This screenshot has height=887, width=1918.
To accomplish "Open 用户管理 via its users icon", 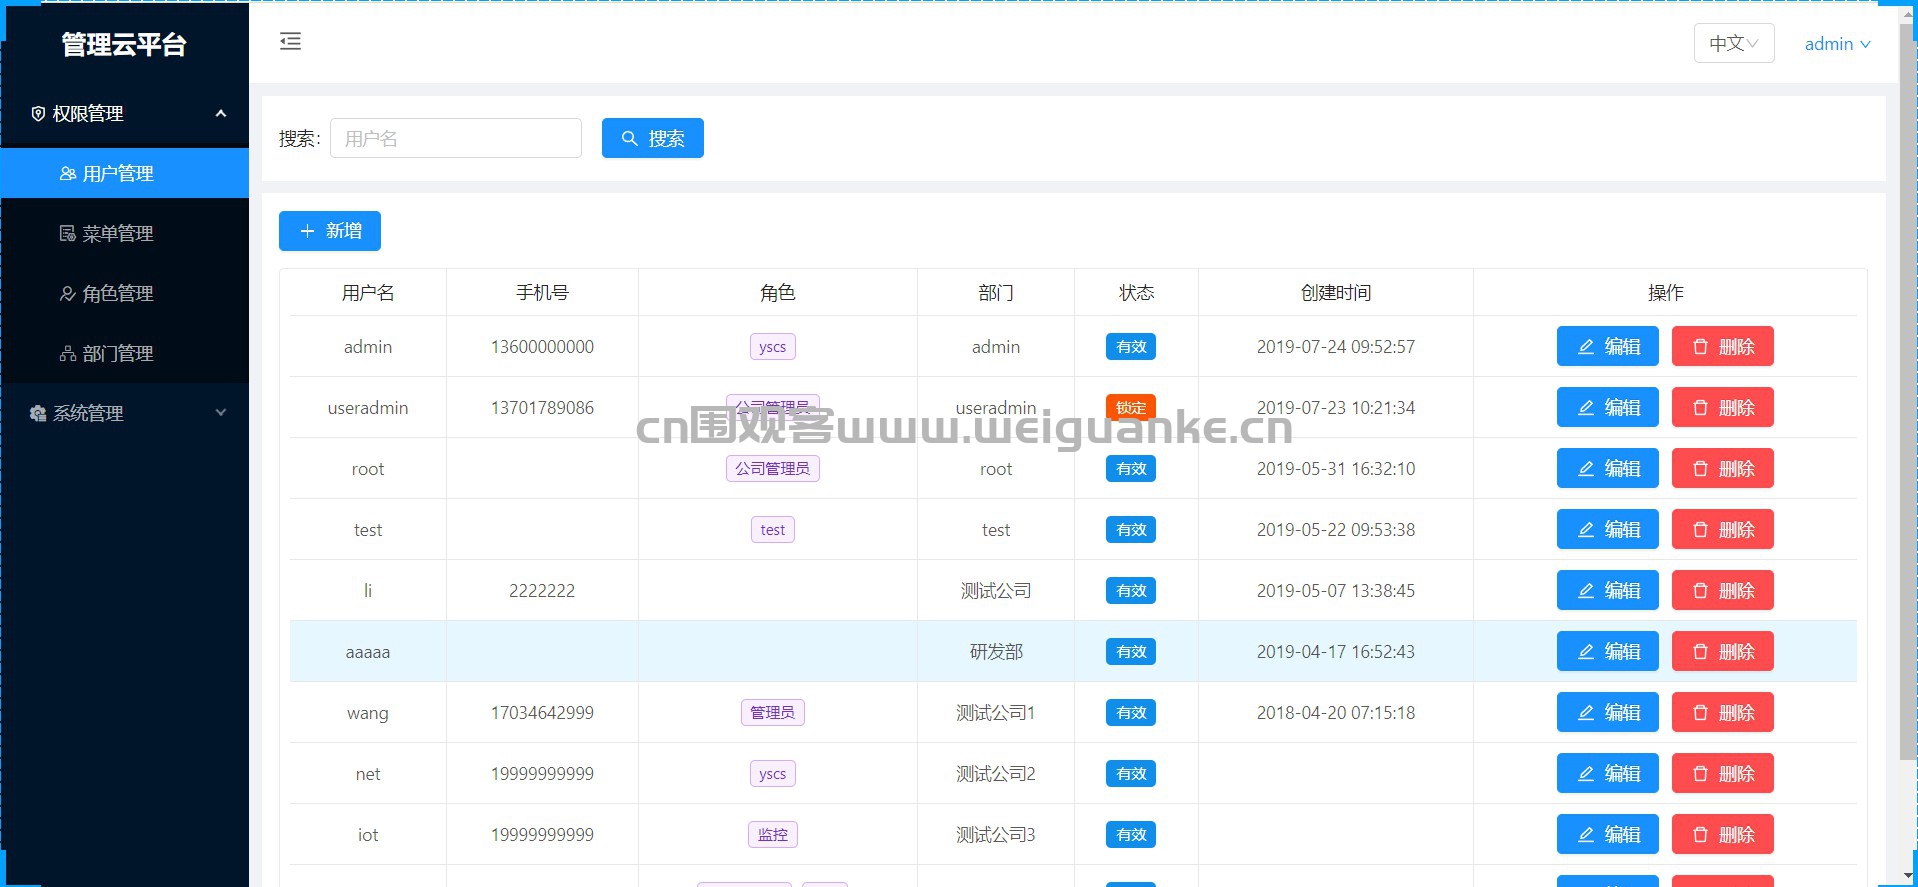I will click(68, 174).
